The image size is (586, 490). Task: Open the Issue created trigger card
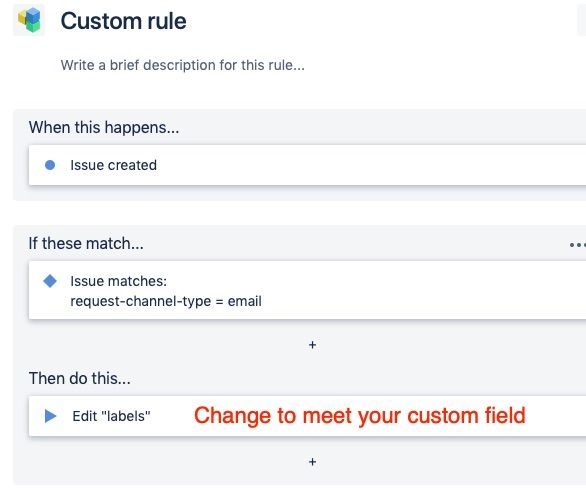[x=307, y=165]
